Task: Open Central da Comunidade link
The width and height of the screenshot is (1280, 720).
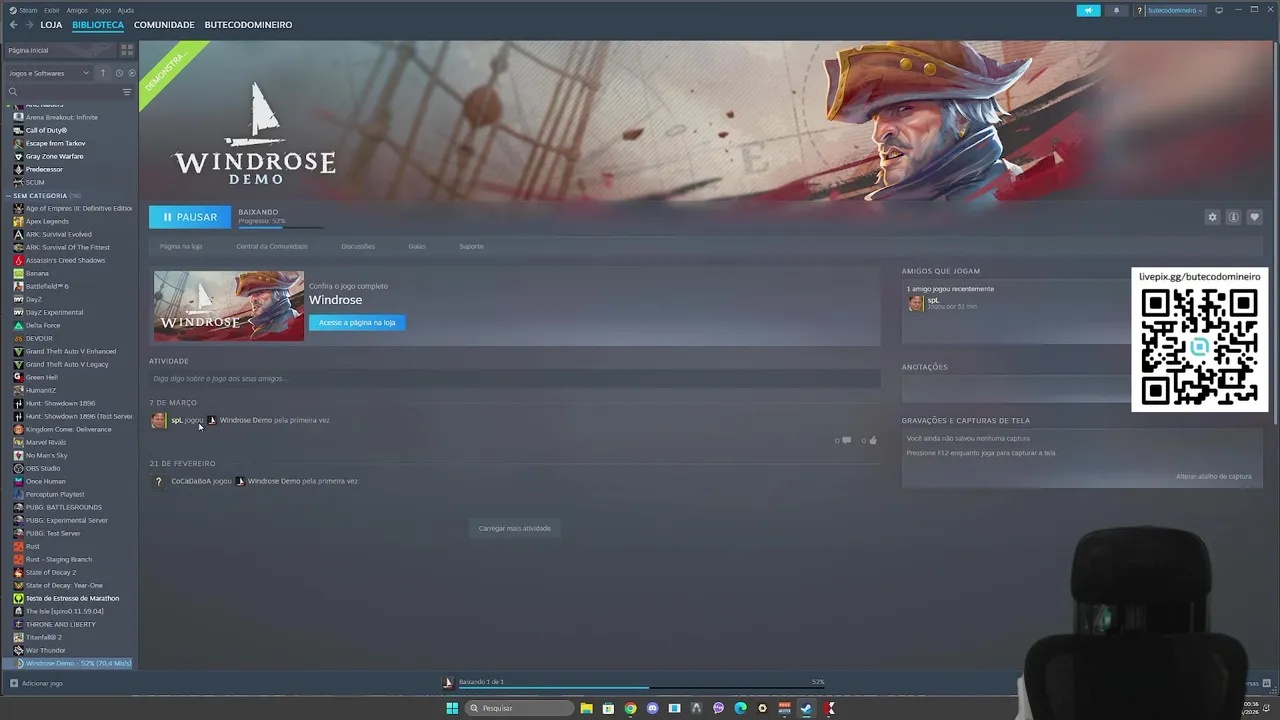Action: pos(272,246)
